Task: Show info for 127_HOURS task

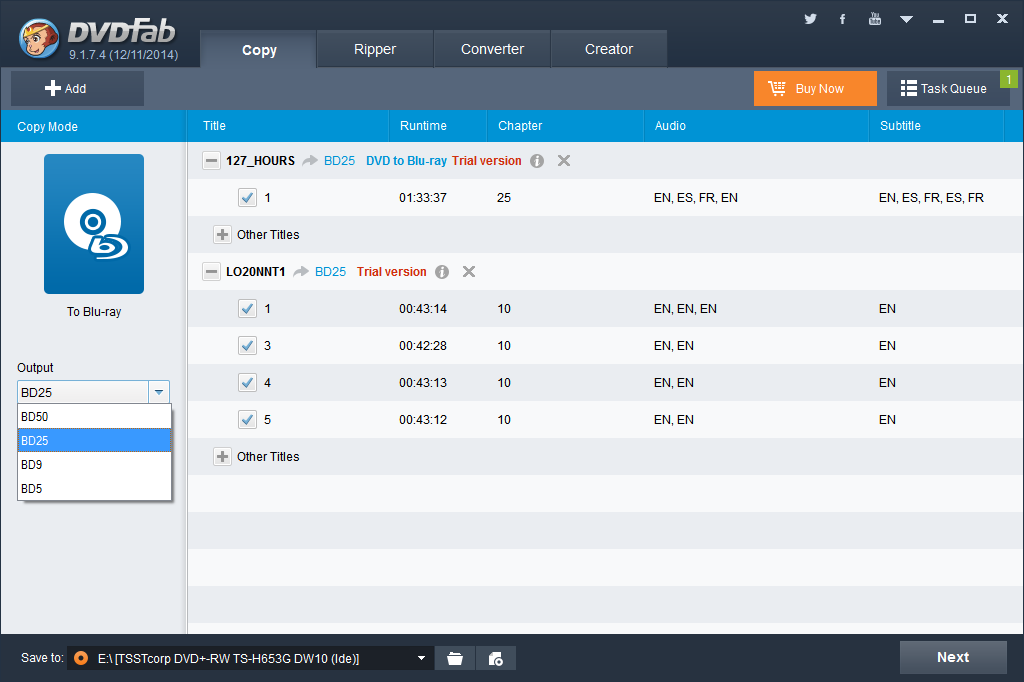Action: point(537,161)
